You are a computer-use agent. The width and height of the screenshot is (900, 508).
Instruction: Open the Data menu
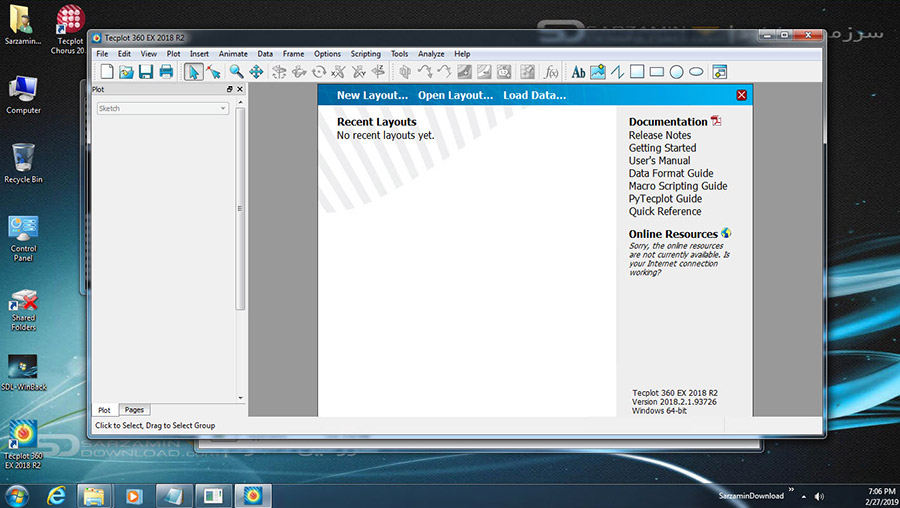click(265, 54)
